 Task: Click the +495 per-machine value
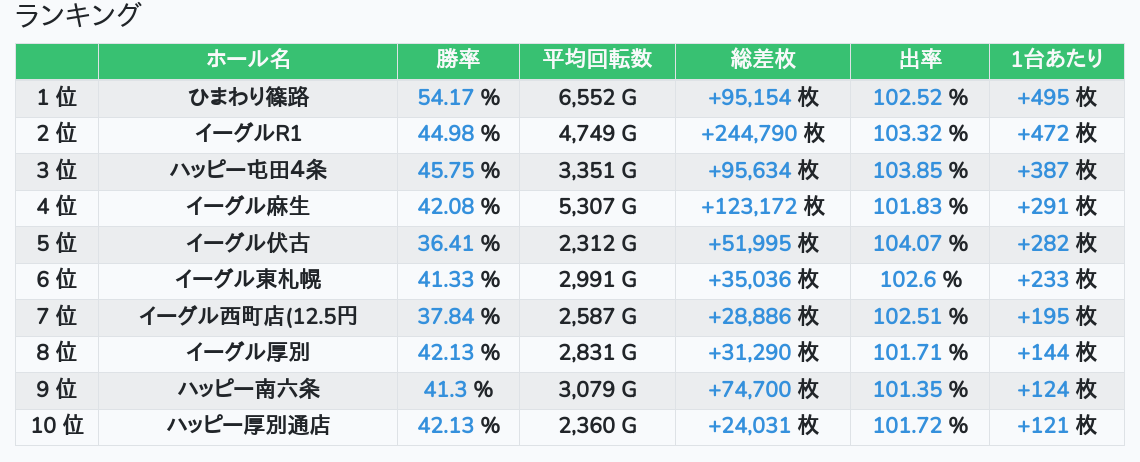[x=1043, y=97]
